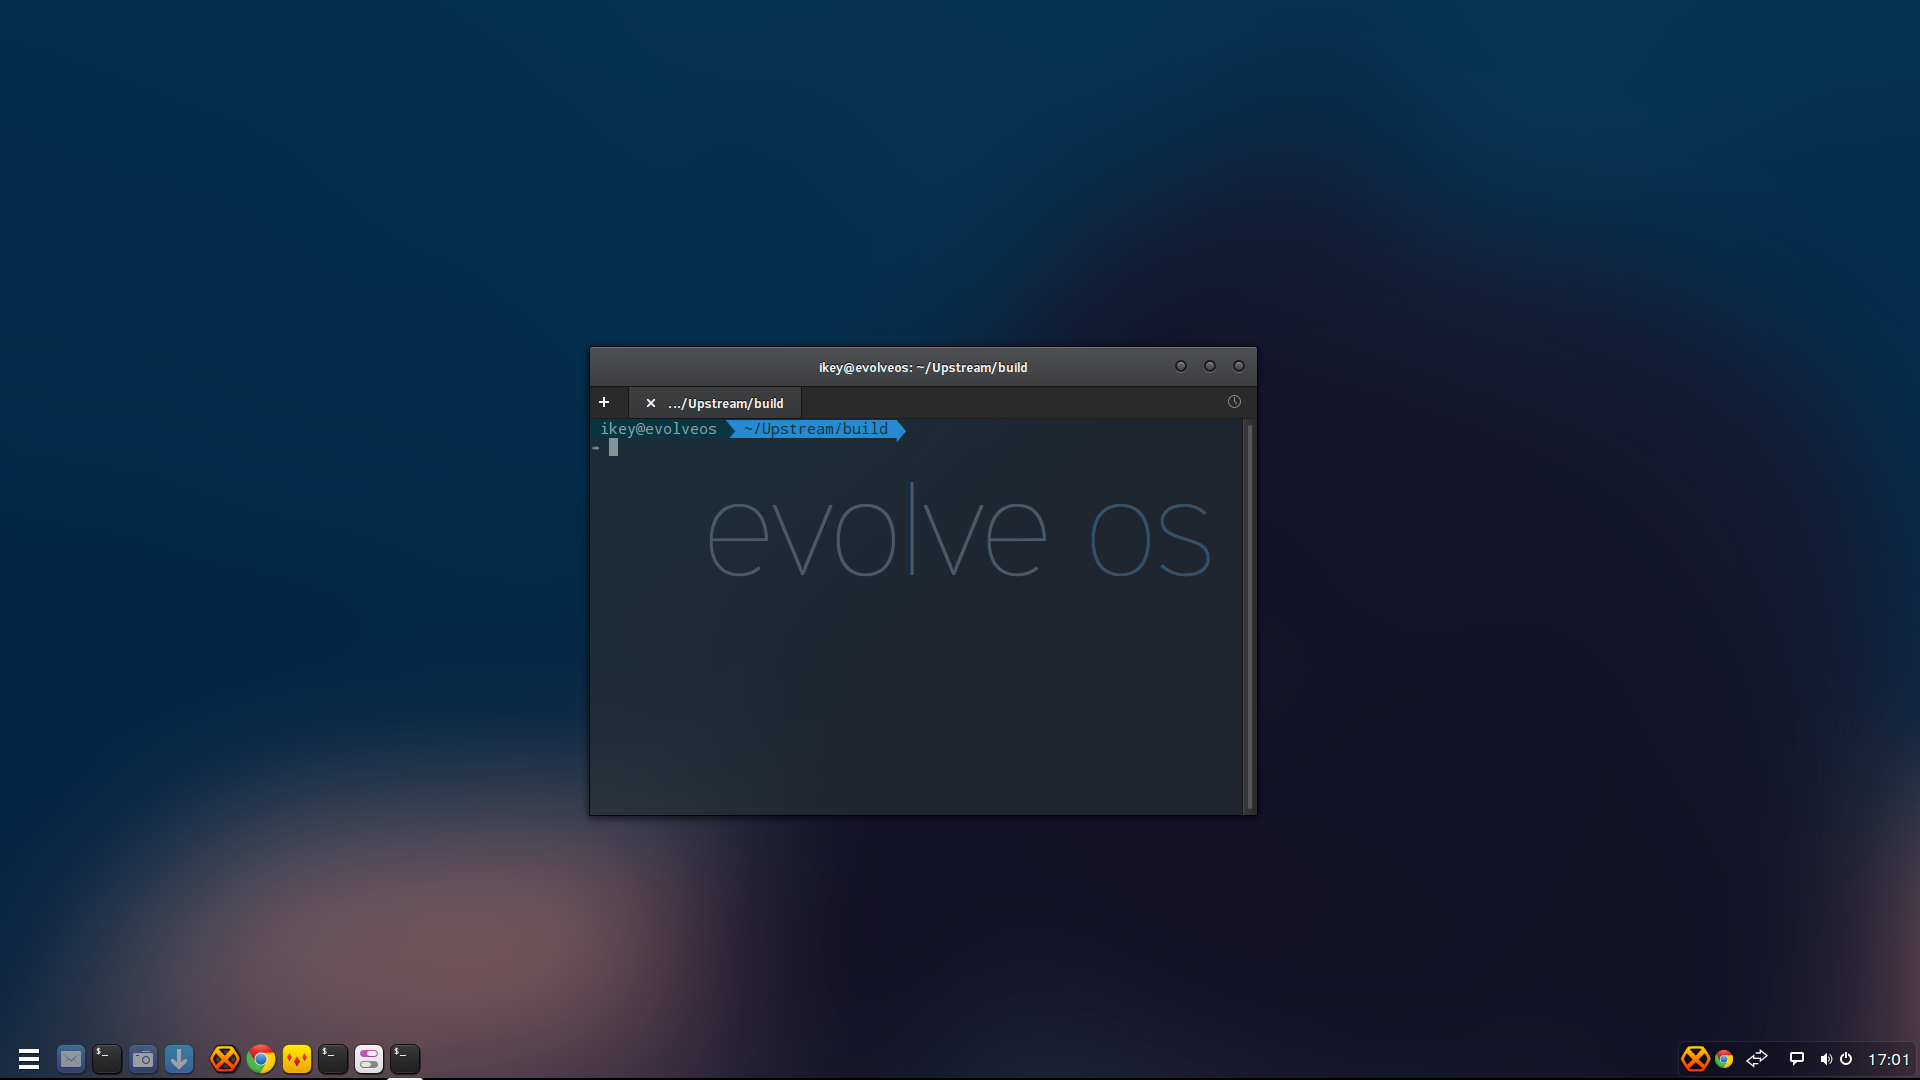The width and height of the screenshot is (1920, 1080).
Task: Click the 17:01 clock
Action: click(x=1889, y=1059)
